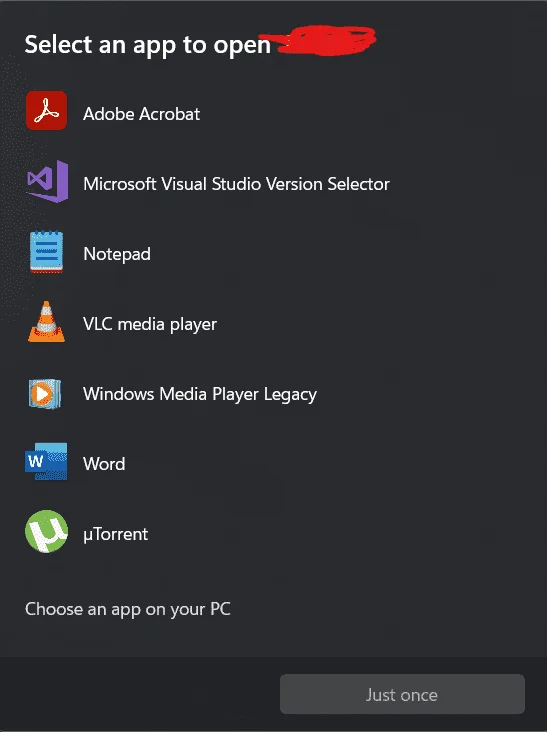The width and height of the screenshot is (547, 732).
Task: Click the 'Select an app to open' heading
Action: (147, 46)
